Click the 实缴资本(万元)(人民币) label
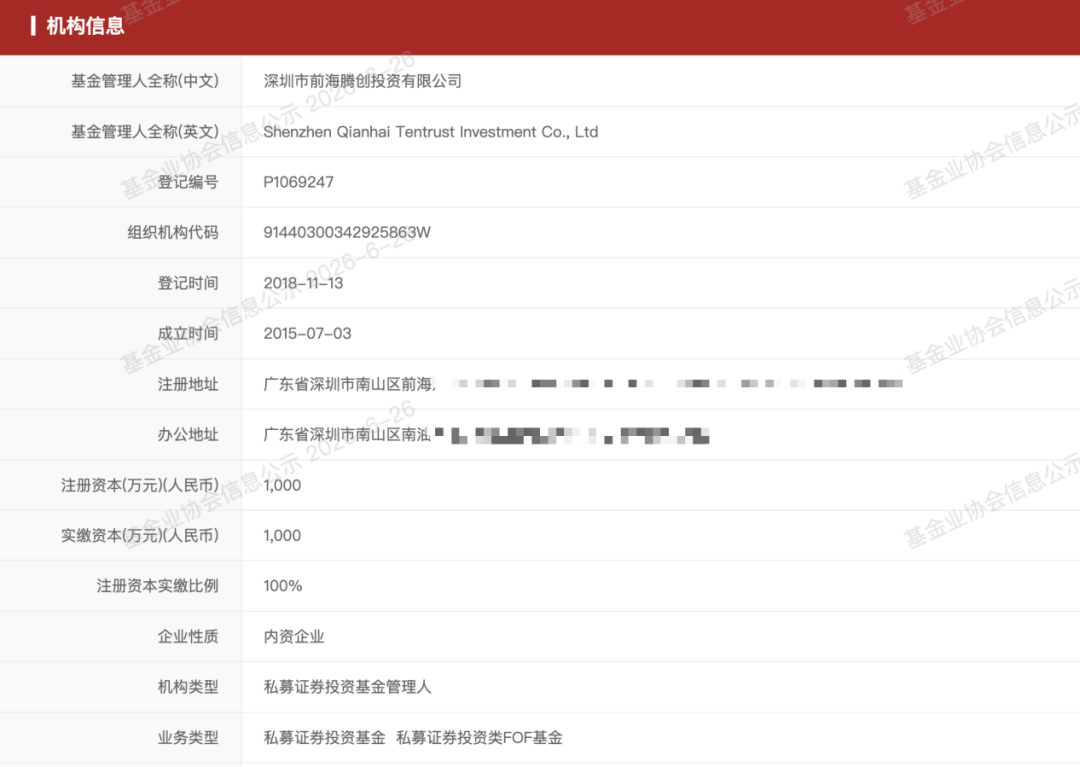Image resolution: width=1080 pixels, height=767 pixels. click(x=140, y=536)
